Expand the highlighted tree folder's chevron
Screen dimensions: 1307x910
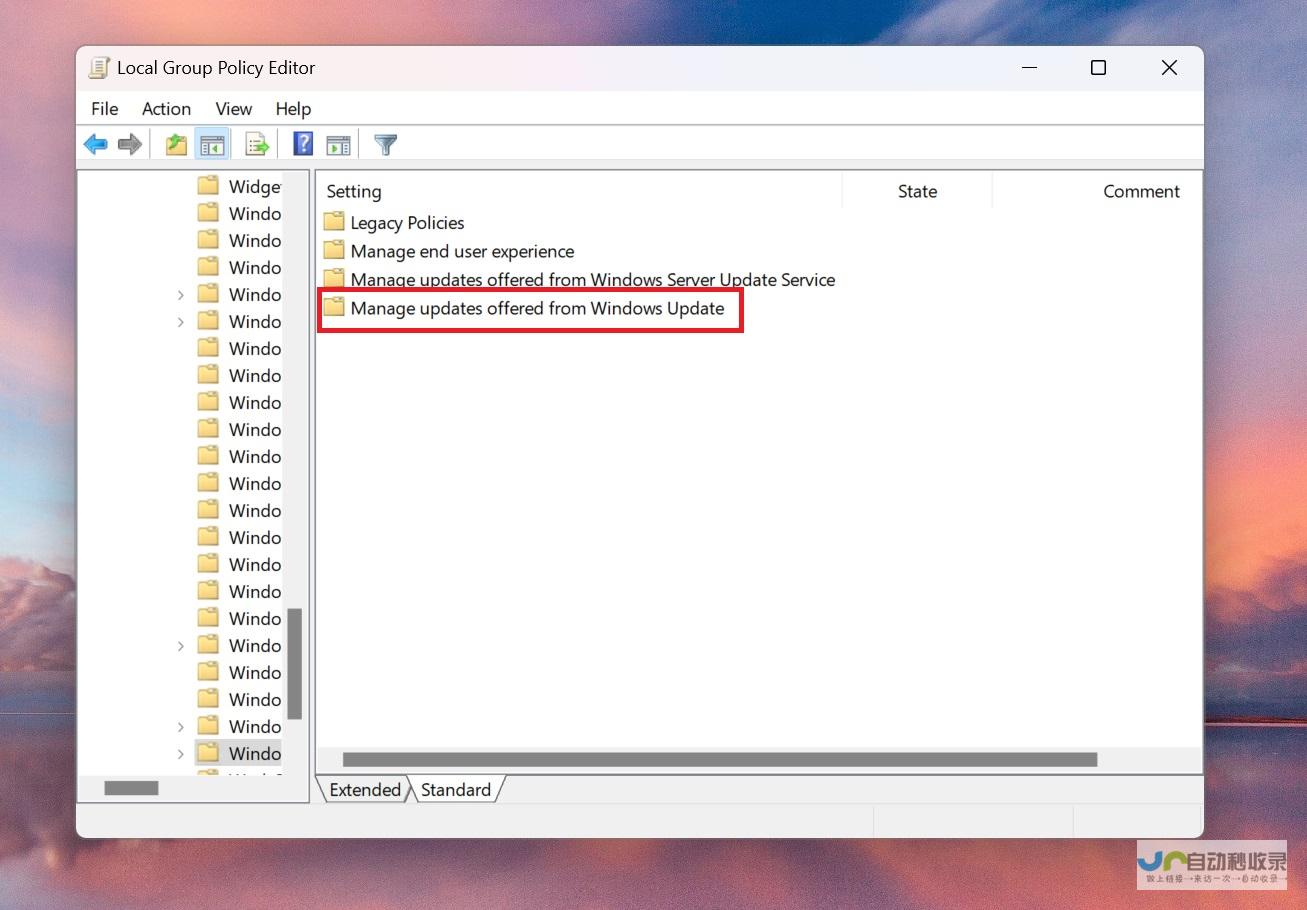181,754
